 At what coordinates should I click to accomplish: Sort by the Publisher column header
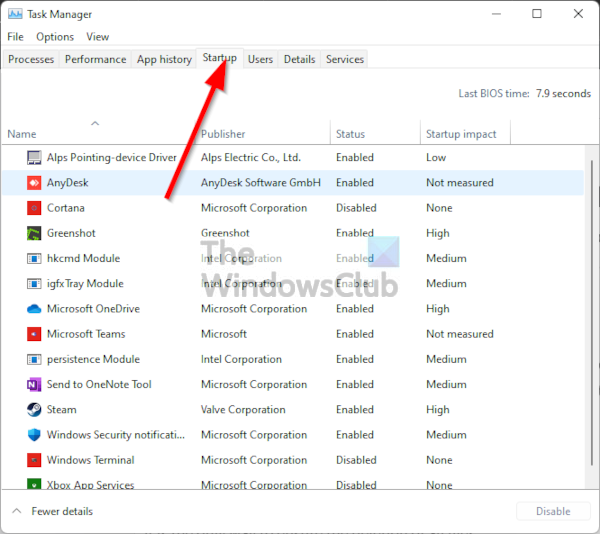[x=223, y=134]
